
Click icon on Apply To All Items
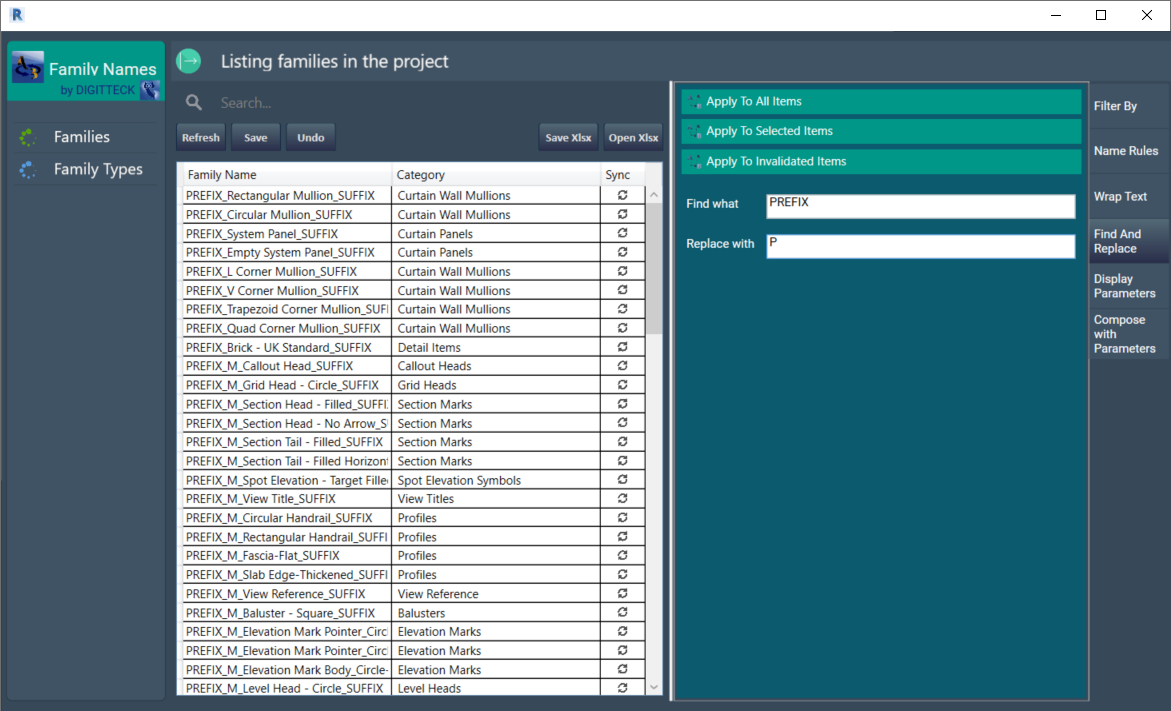[x=695, y=102]
